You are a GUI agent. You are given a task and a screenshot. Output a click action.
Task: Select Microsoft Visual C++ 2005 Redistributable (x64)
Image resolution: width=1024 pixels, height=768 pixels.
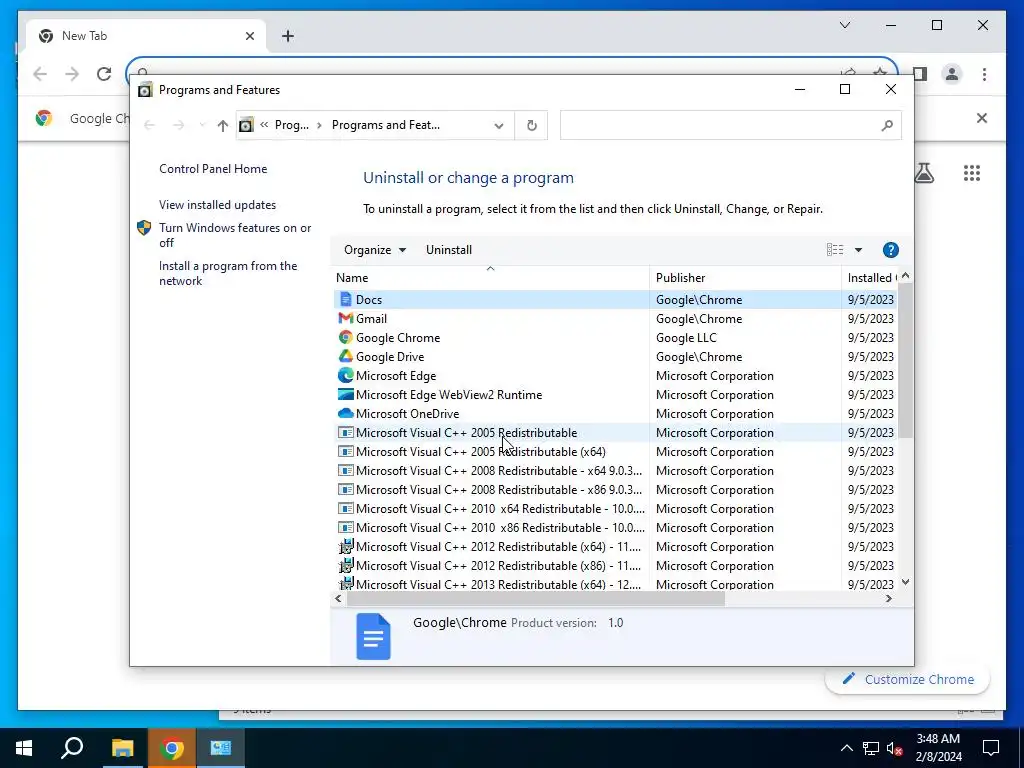(615, 452)
